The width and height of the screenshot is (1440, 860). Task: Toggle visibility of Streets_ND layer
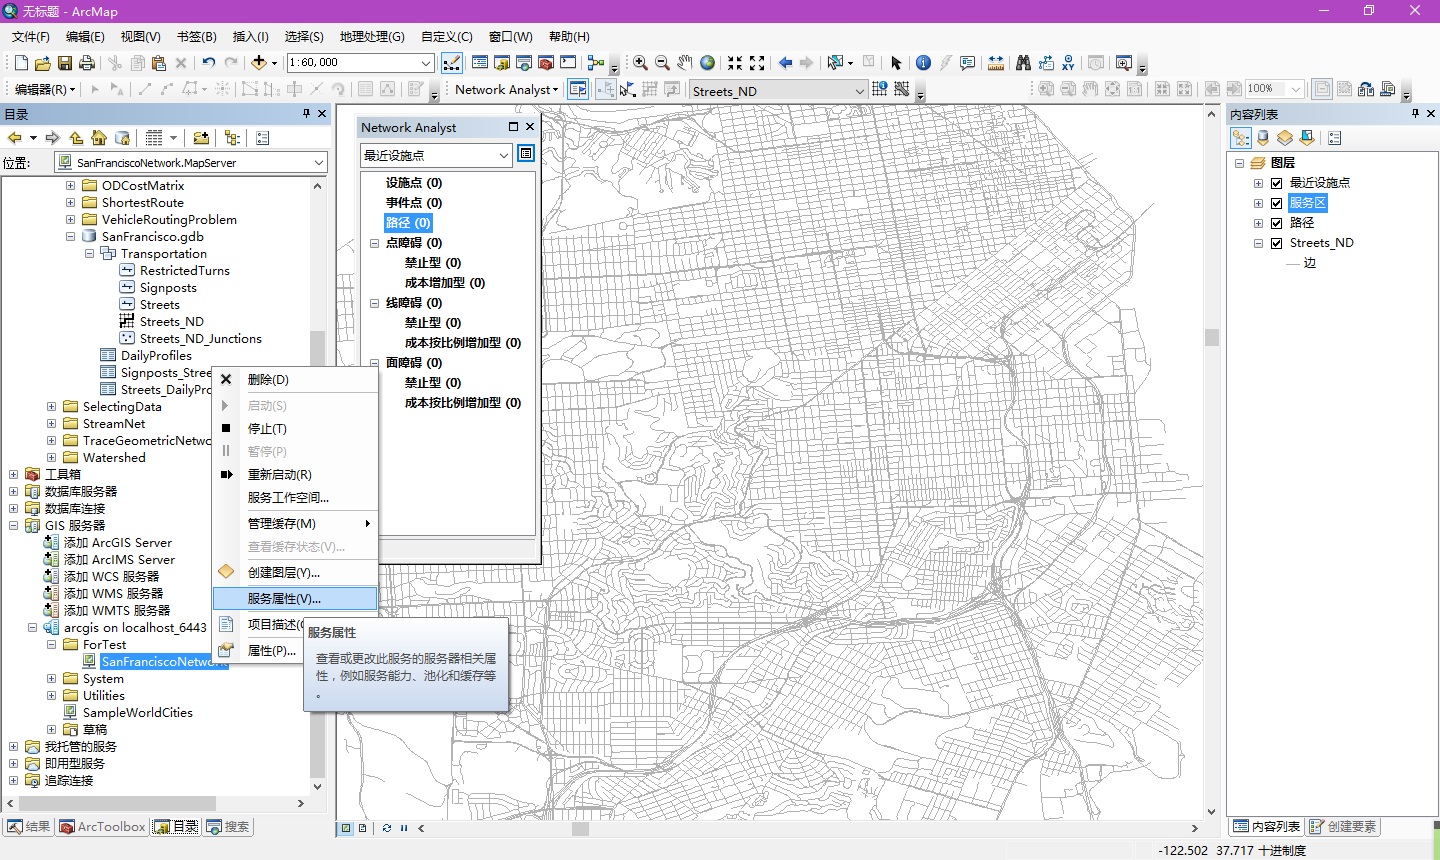pos(1276,243)
